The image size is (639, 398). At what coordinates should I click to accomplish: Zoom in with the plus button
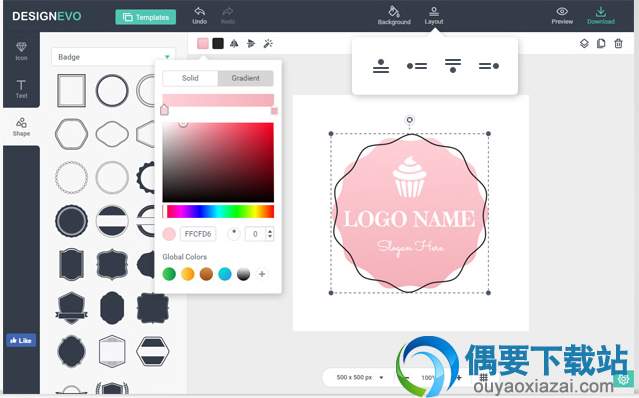pyautogui.click(x=459, y=377)
